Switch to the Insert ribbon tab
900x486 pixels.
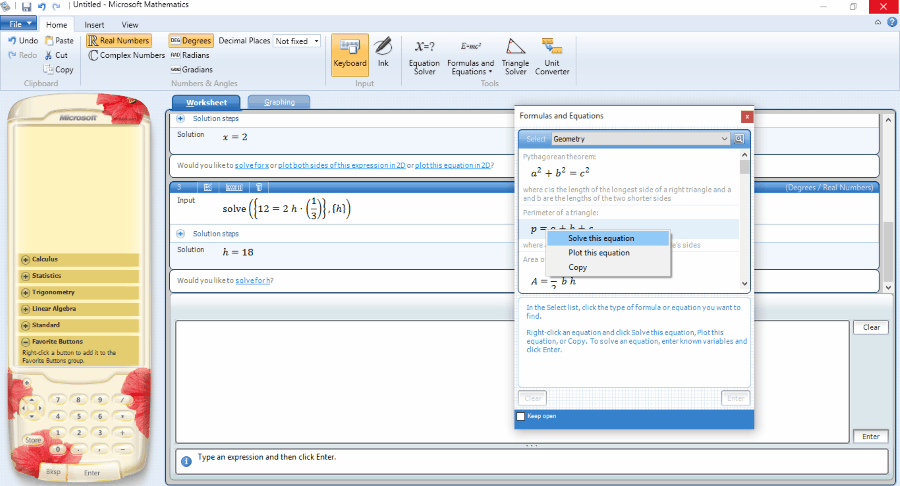(94, 25)
